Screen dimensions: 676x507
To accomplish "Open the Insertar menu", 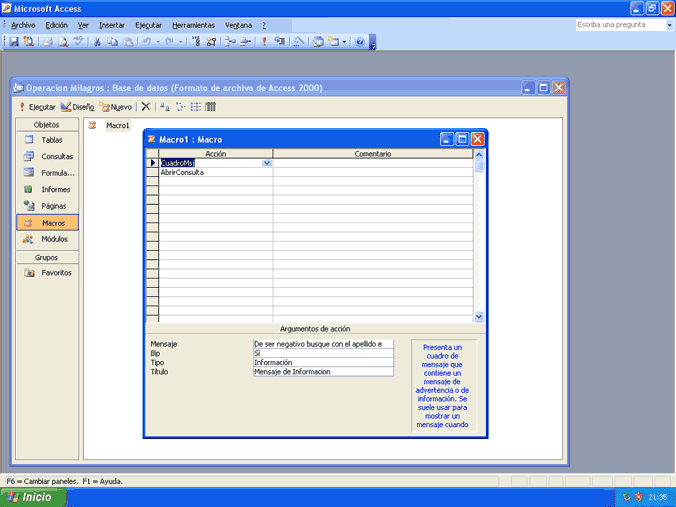I will (112, 25).
